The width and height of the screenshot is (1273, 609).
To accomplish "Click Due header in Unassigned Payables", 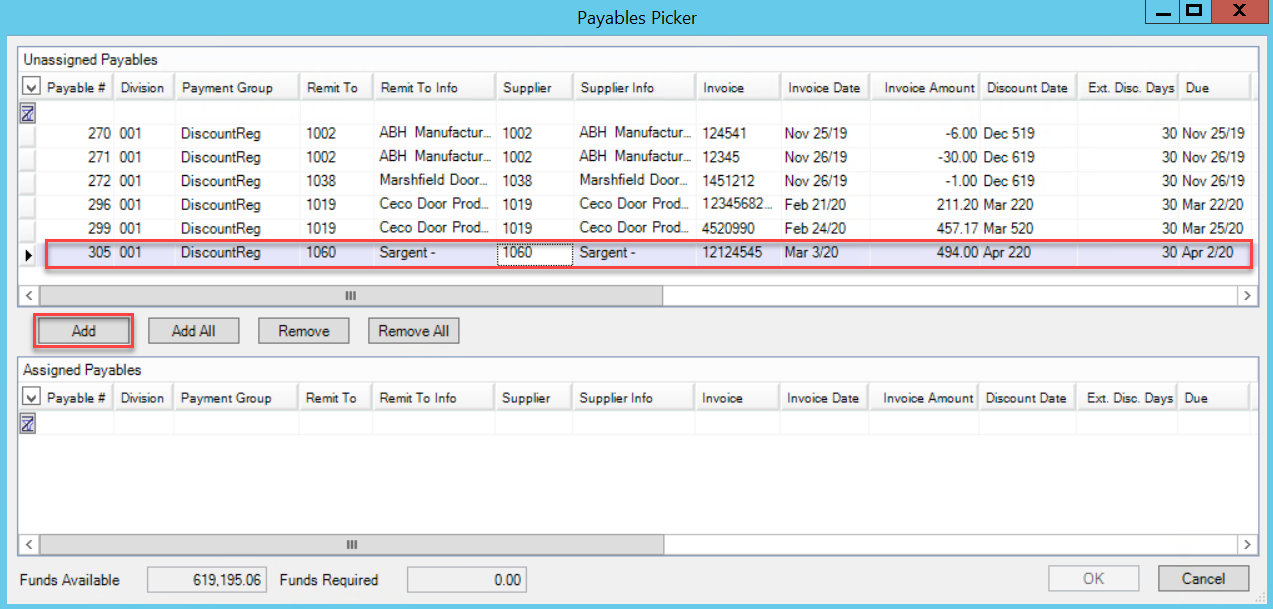I will click(x=1215, y=87).
